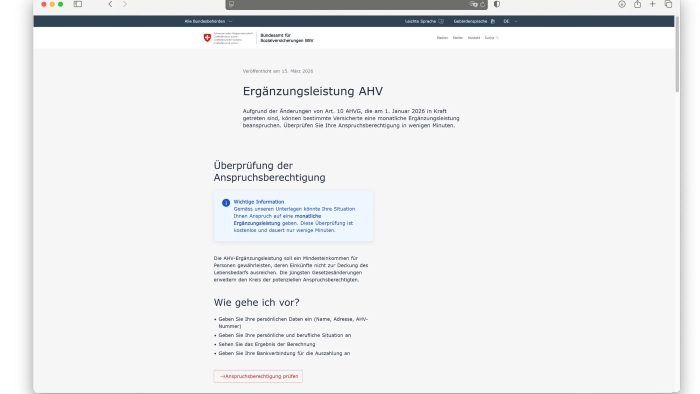The height and width of the screenshot is (394, 700).
Task: Show the tab overview icon
Action: tap(668, 4)
